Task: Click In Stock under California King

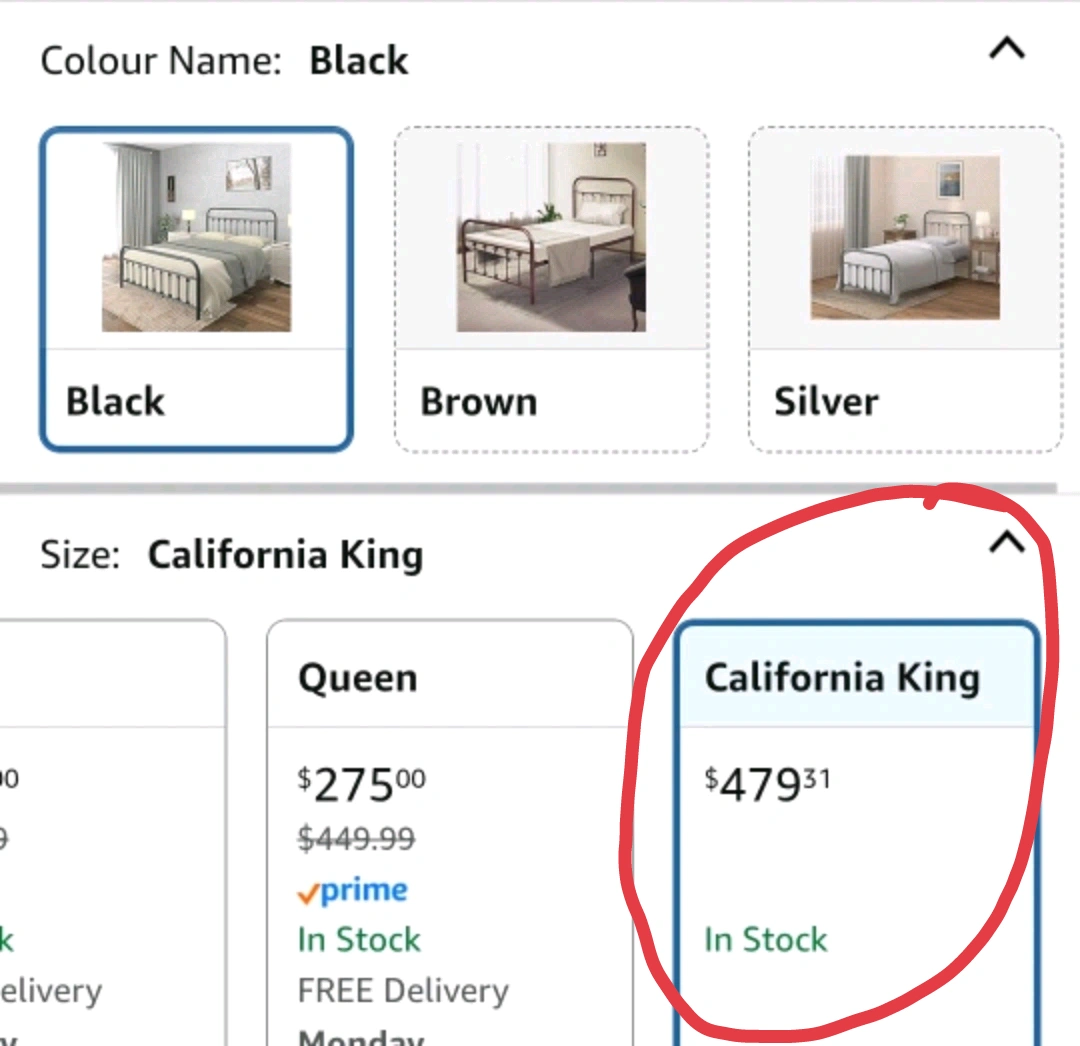Action: pyautogui.click(x=766, y=940)
